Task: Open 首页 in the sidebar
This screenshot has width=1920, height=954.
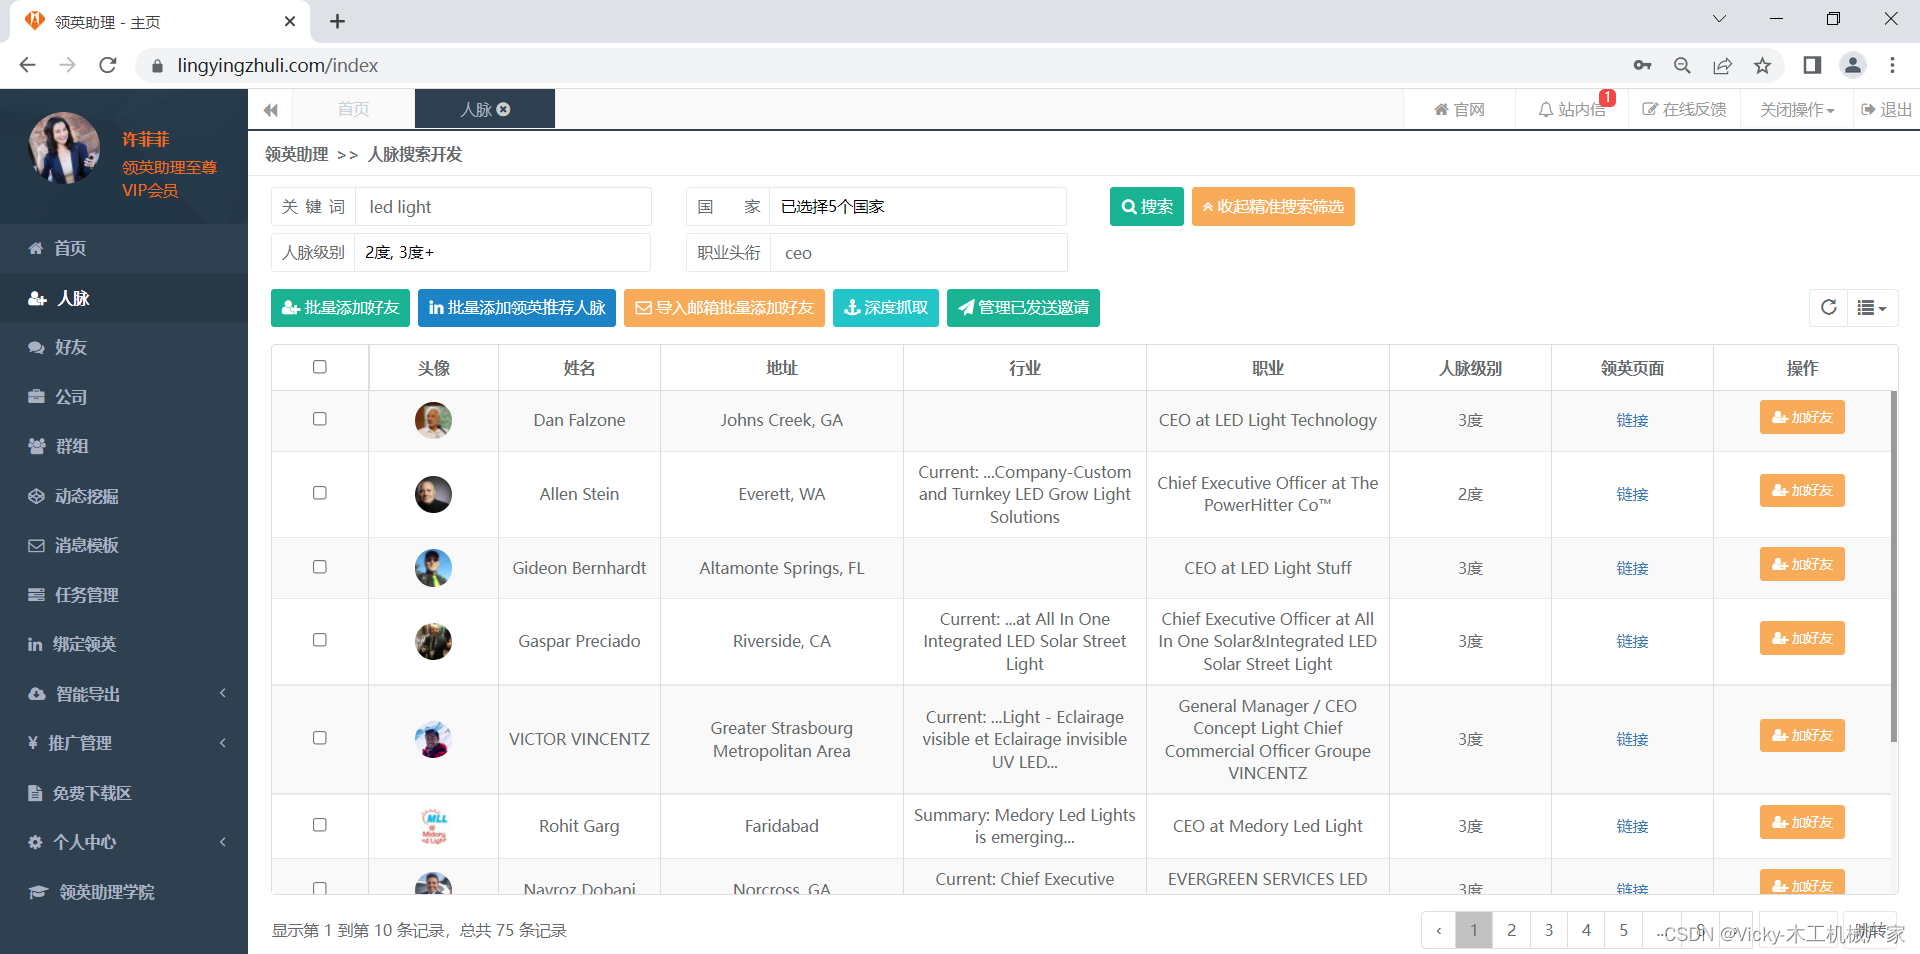Action: [124, 248]
